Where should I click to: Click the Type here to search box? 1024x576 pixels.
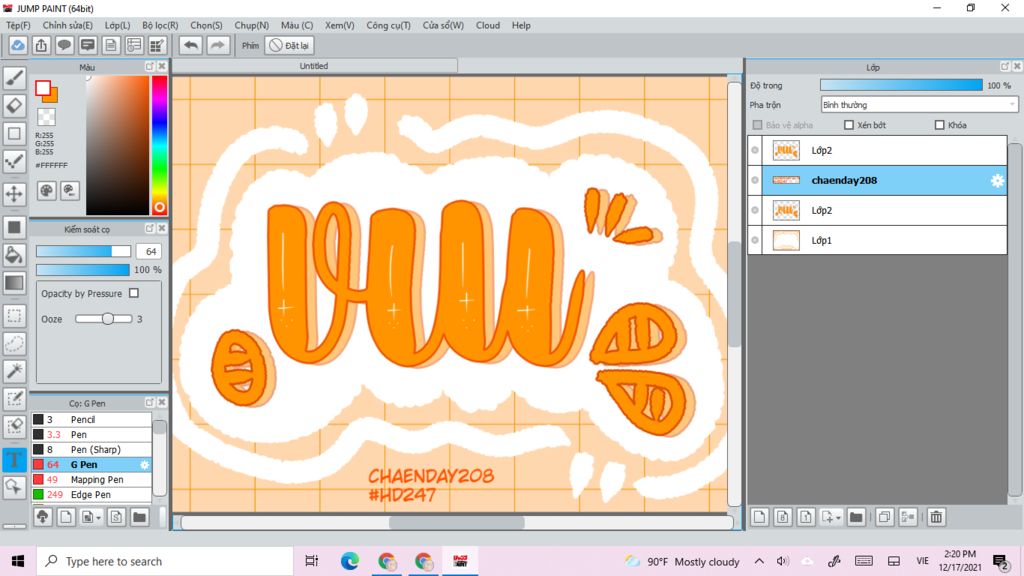pyautogui.click(x=165, y=561)
